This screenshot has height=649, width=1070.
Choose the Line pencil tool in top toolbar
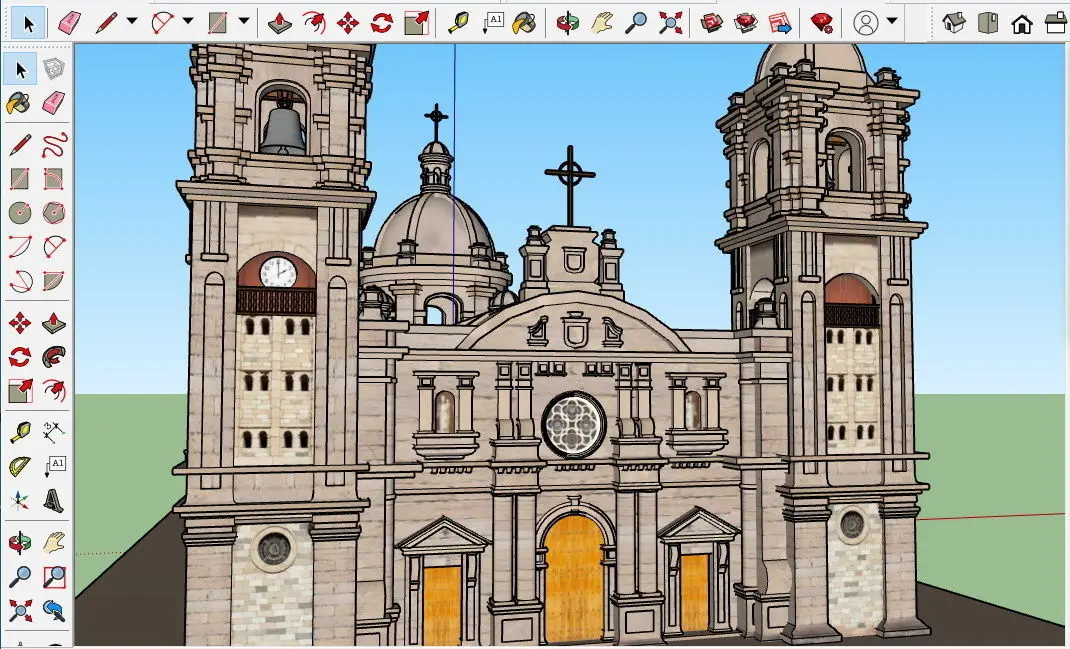pyautogui.click(x=106, y=23)
